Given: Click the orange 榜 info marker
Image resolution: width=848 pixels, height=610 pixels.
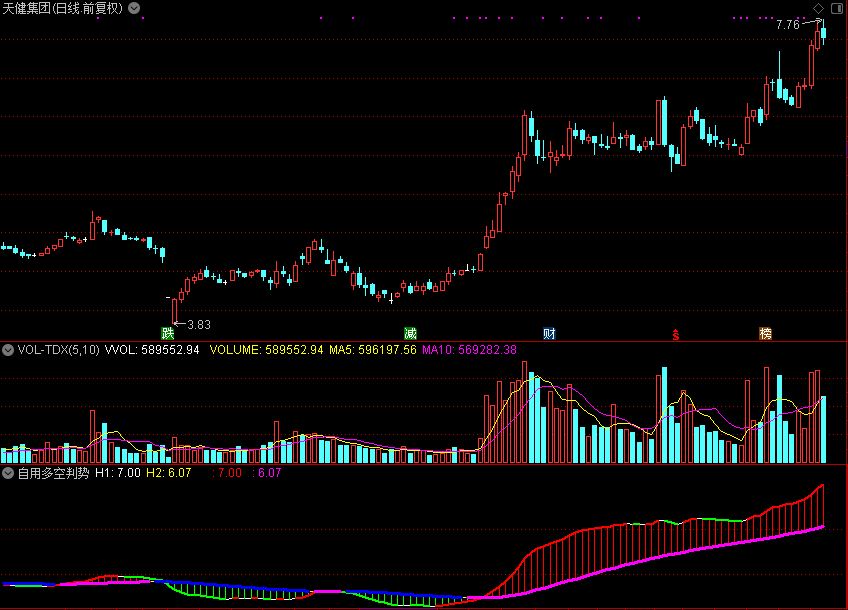Looking at the screenshot, I should point(765,334).
